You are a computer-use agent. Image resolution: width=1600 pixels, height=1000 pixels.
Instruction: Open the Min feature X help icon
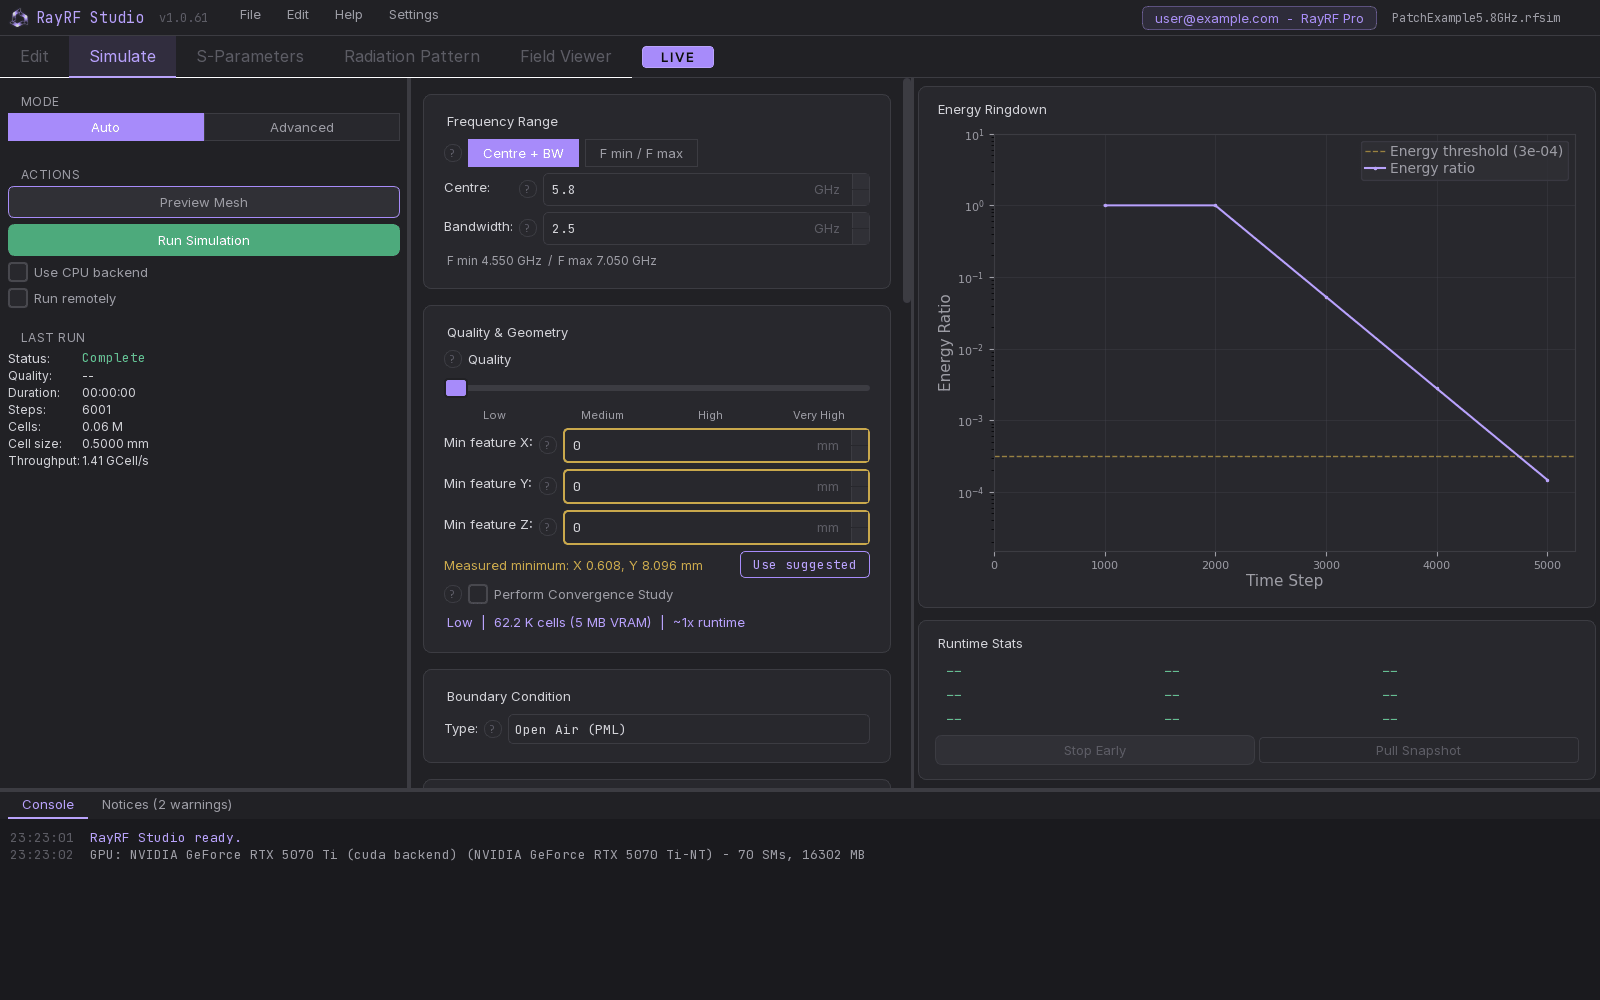(548, 445)
